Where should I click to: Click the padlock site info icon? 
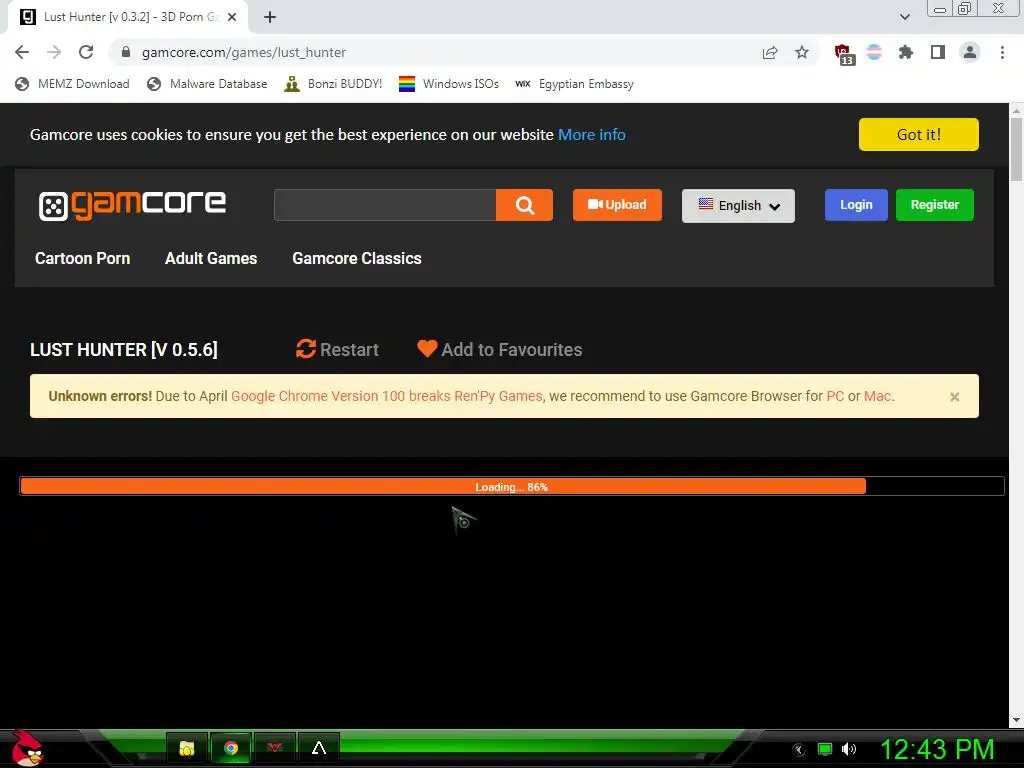tap(126, 52)
